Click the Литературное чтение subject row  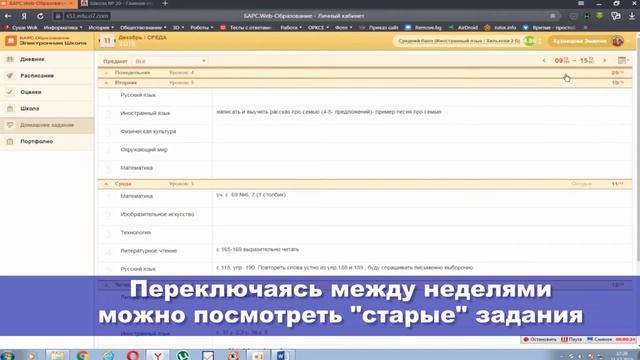point(364,251)
